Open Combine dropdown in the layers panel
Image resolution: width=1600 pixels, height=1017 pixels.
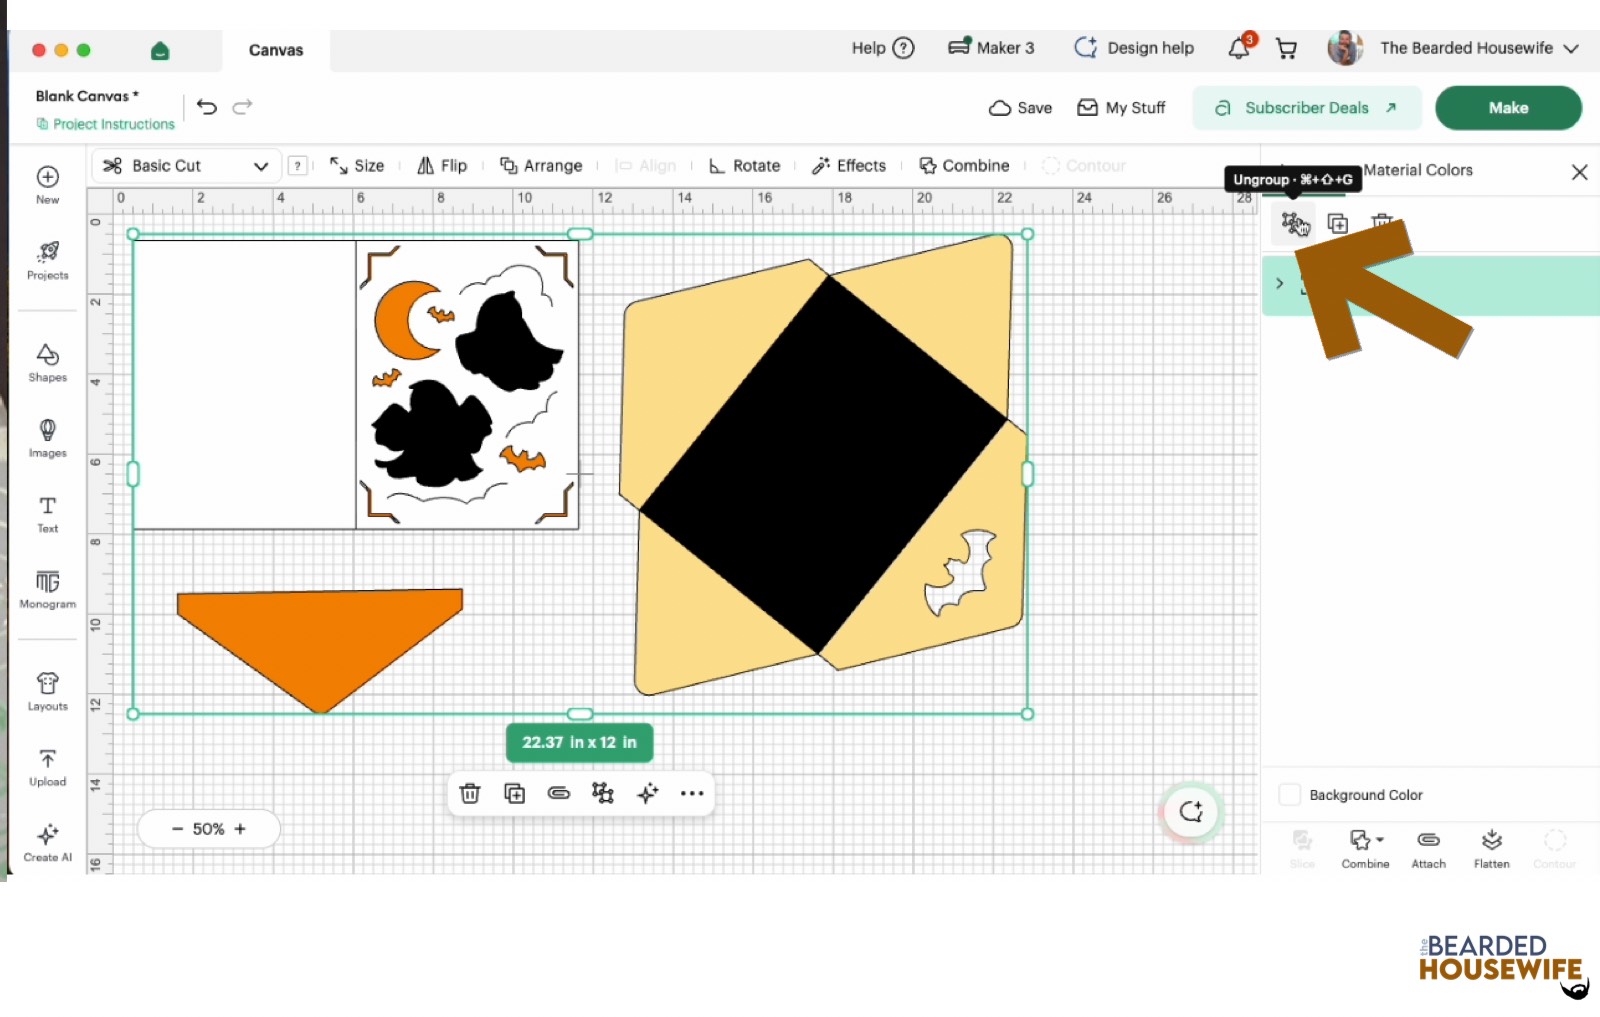[x=1366, y=848]
